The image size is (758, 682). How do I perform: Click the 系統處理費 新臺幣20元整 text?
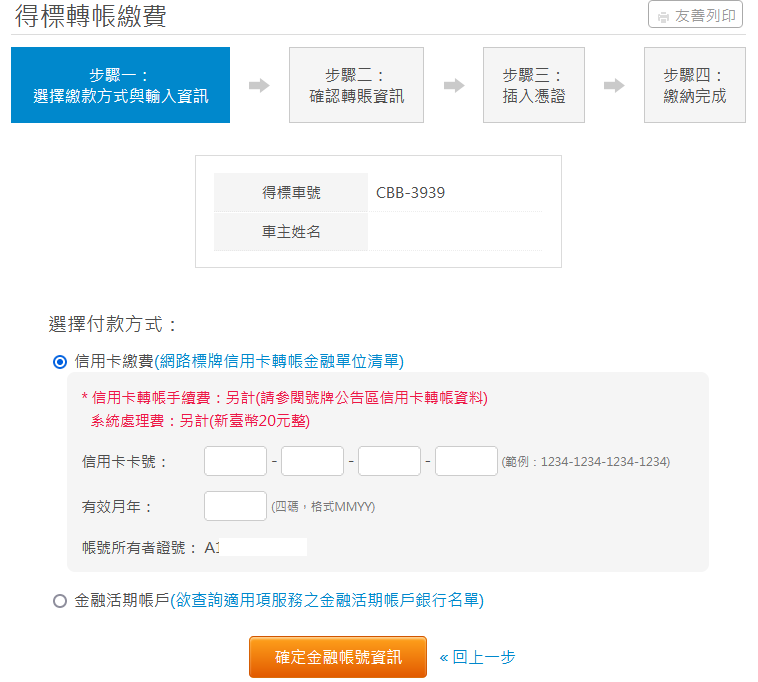(200, 421)
